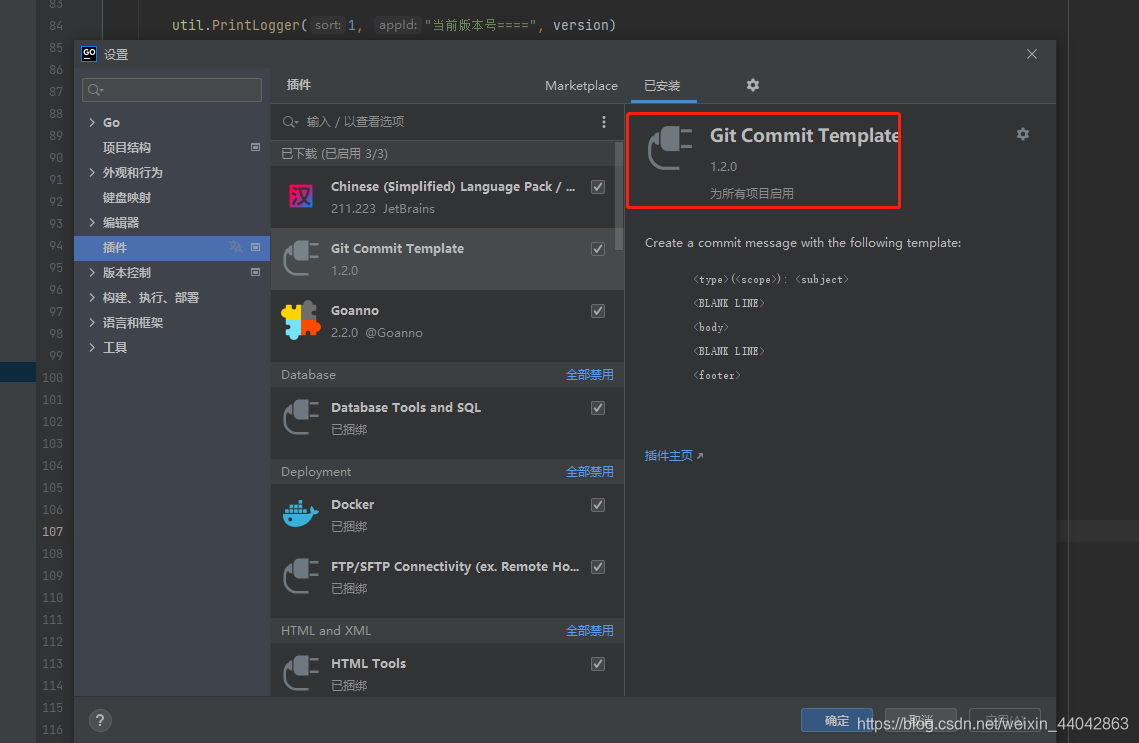Expand the 语言和框架 settings node

[92, 322]
